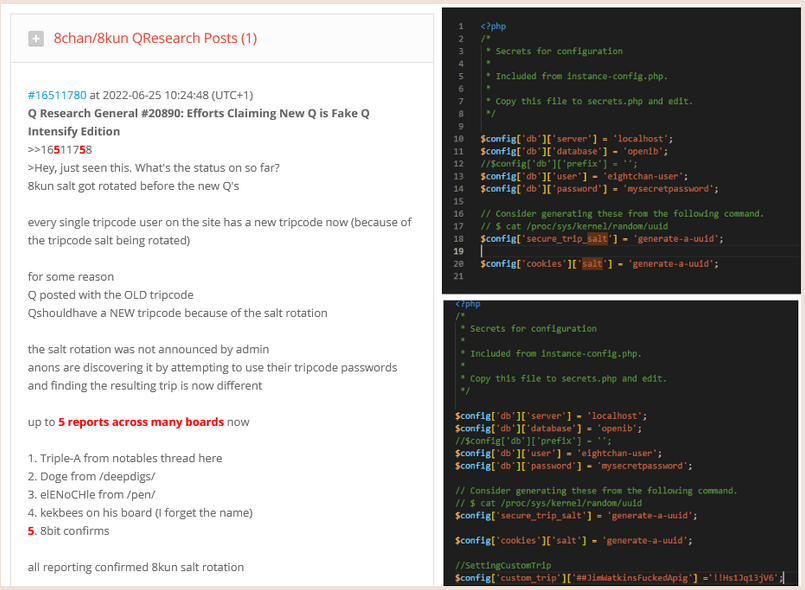
Task: Click the red '5 reports across many boards' text
Action: click(141, 422)
